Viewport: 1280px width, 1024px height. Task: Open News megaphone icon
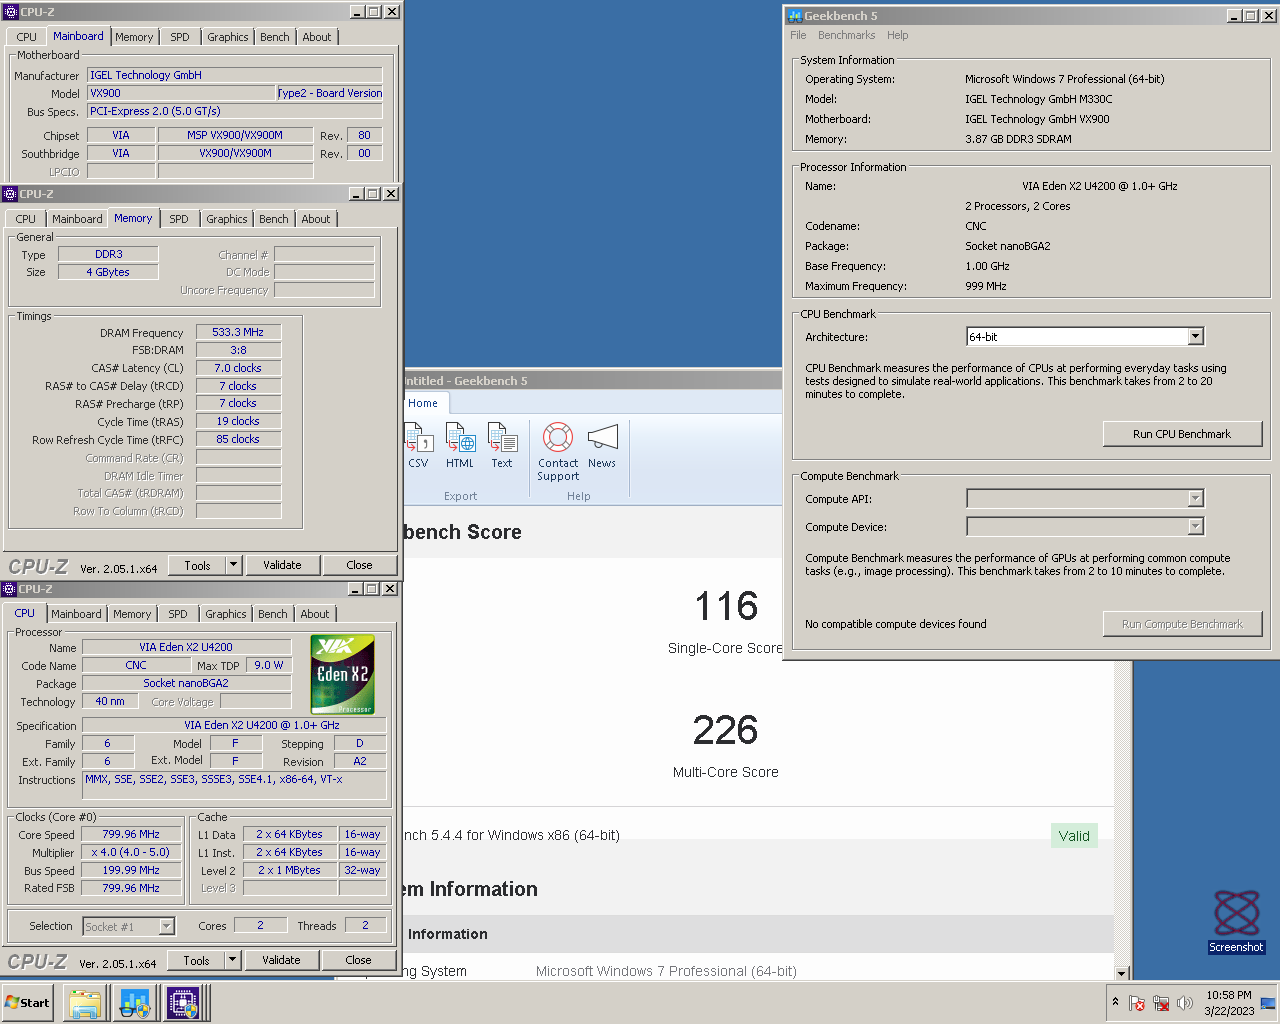tap(602, 438)
